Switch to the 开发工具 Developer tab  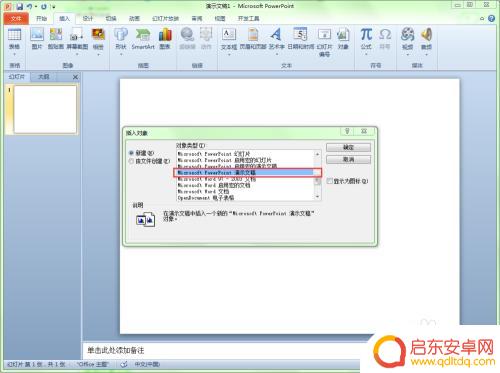(x=249, y=18)
